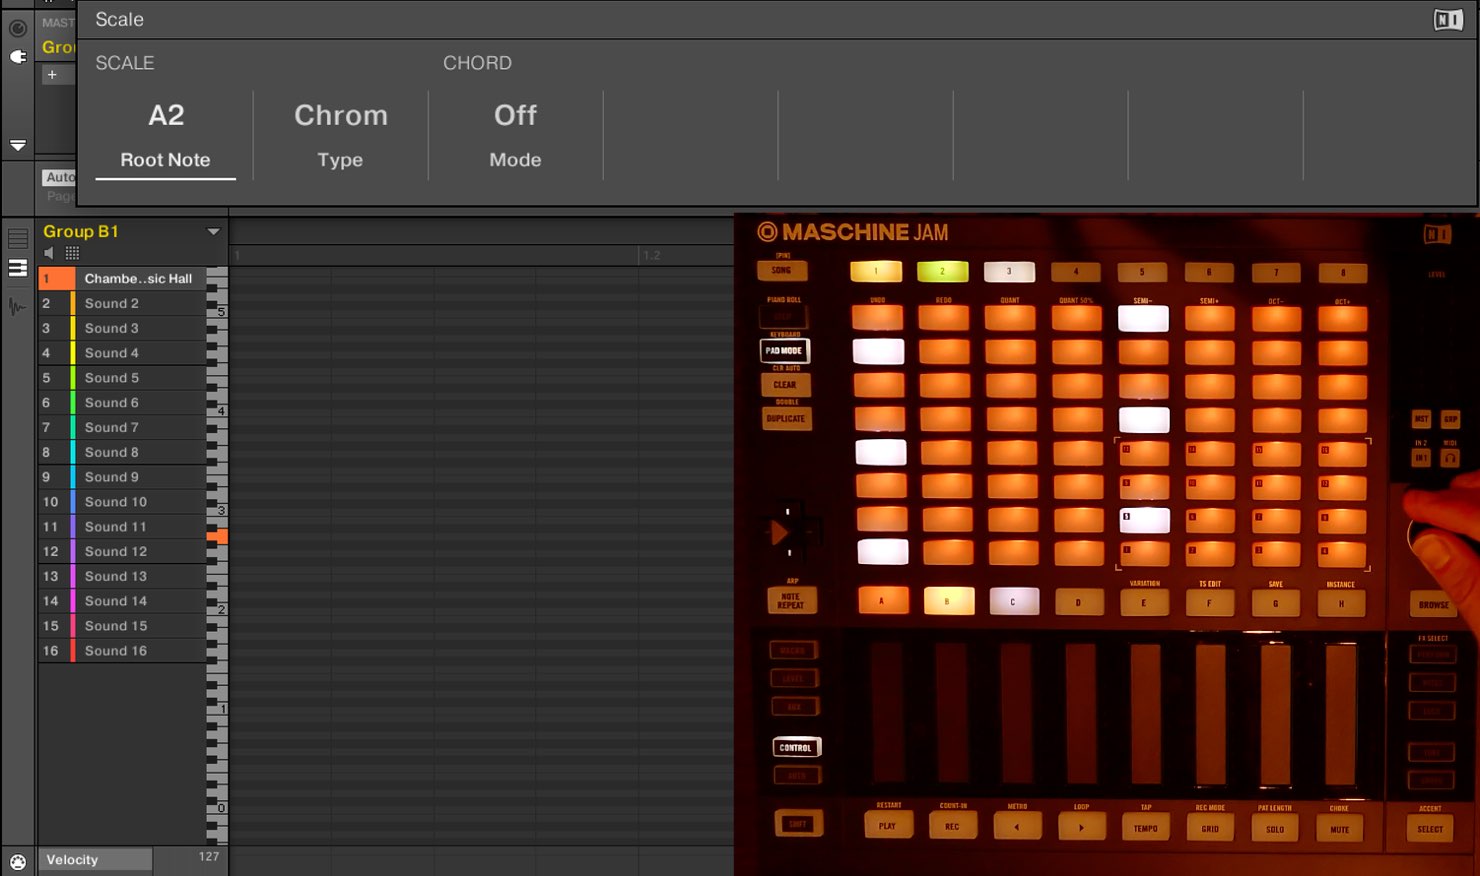Expand the Group B1 dropdown arrow

pos(213,232)
